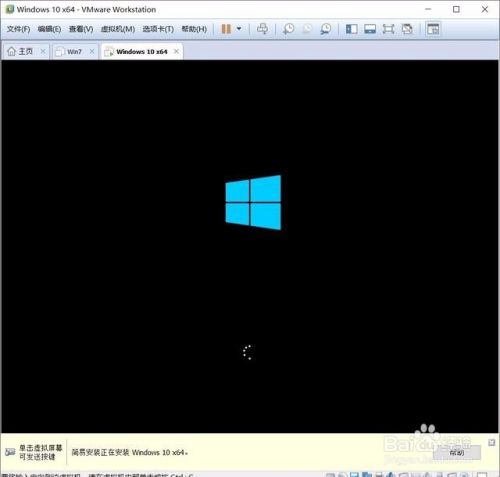Screen dimensions: 500x477
Task: Enter full screen mode icon
Action: pyautogui.click(x=388, y=29)
